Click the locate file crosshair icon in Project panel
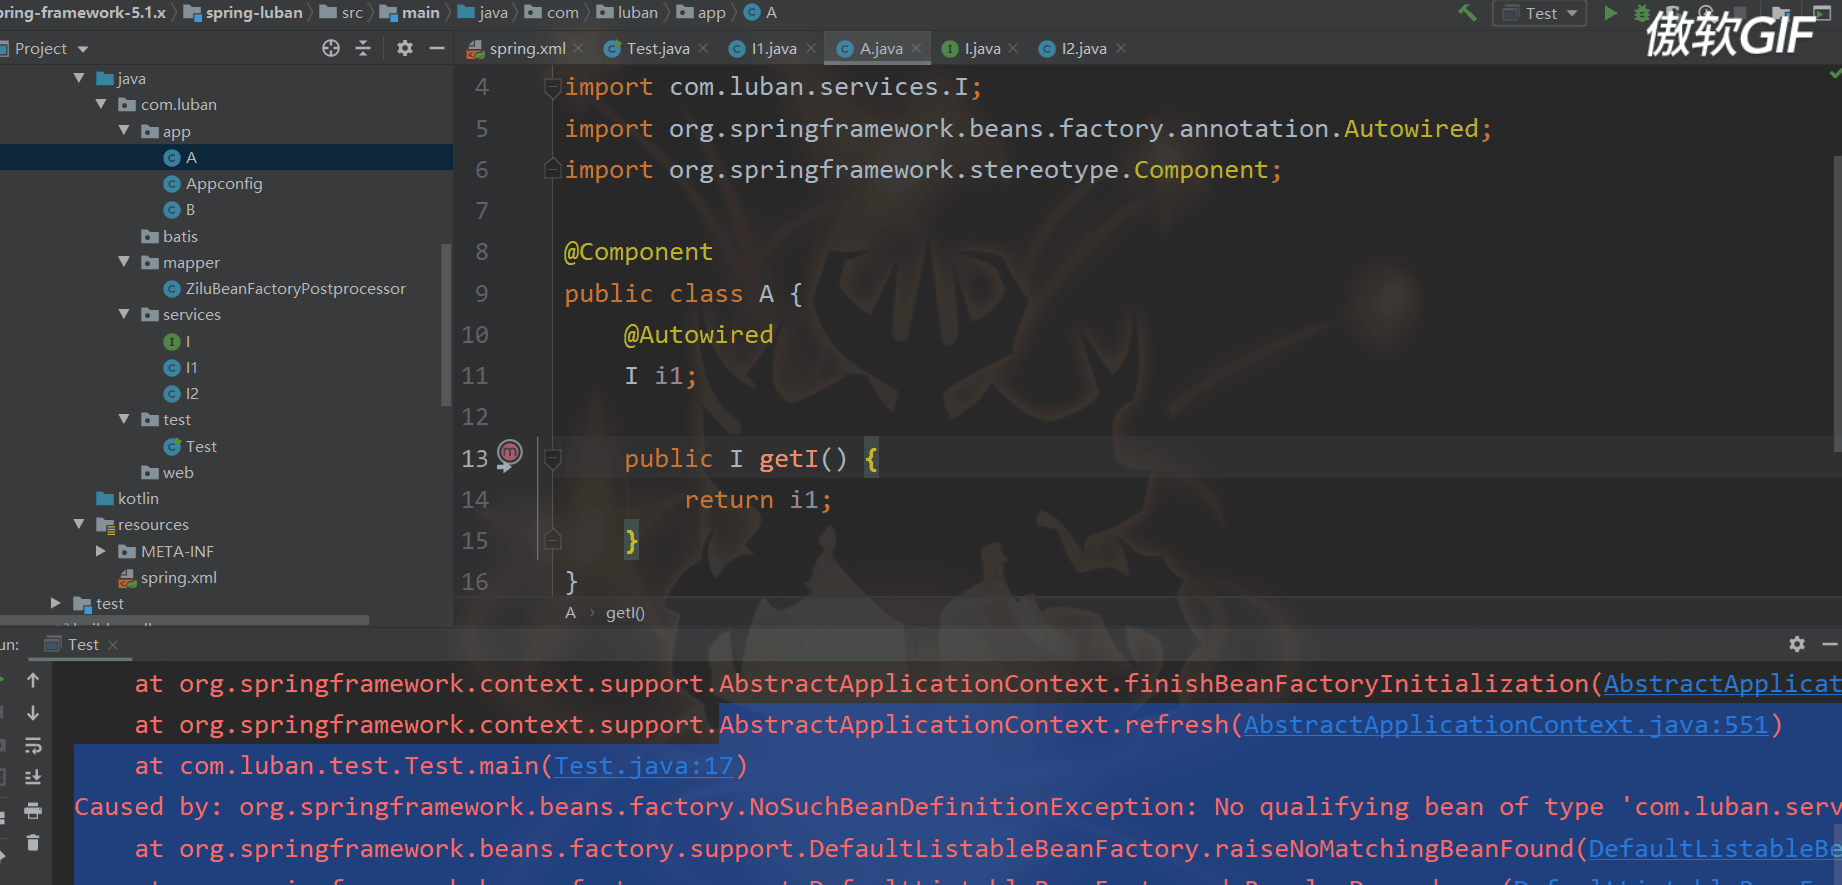Viewport: 1842px width, 885px height. (331, 48)
